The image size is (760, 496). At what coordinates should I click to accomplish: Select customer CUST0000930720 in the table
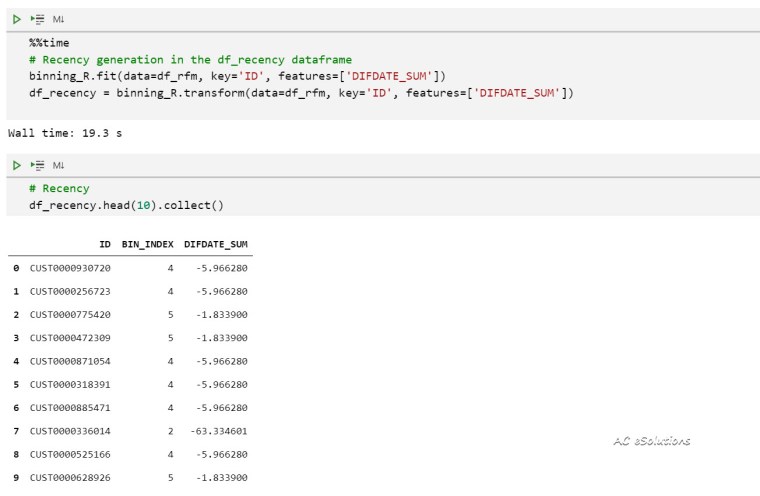coord(70,268)
